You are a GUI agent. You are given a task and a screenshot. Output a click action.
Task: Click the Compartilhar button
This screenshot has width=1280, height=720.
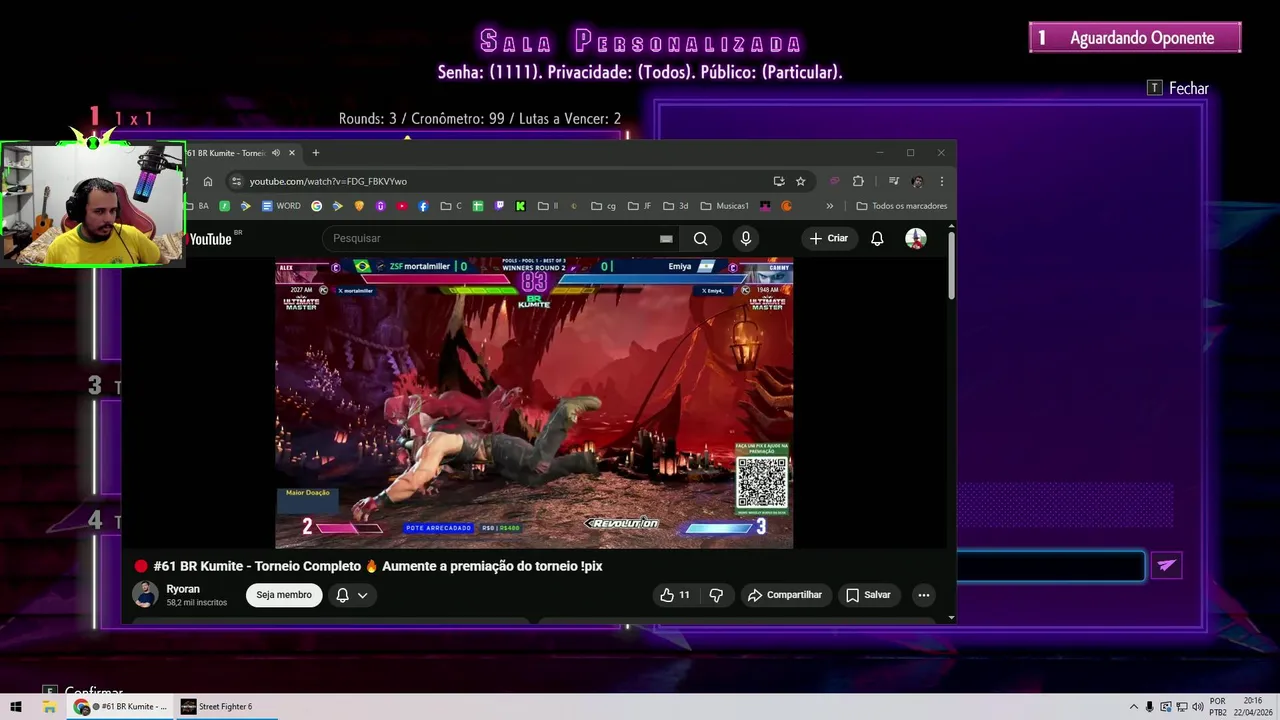785,595
